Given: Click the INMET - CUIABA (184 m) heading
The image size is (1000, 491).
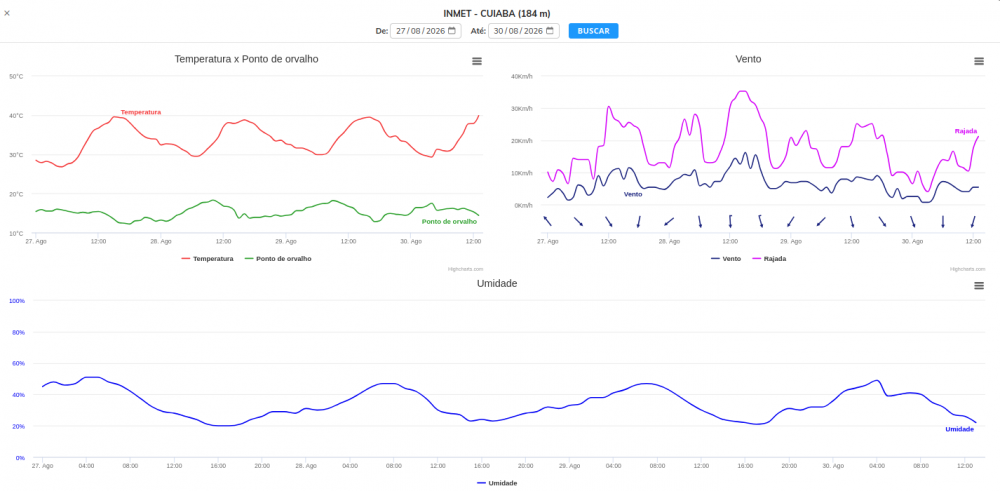Looking at the screenshot, I should tap(497, 13).
